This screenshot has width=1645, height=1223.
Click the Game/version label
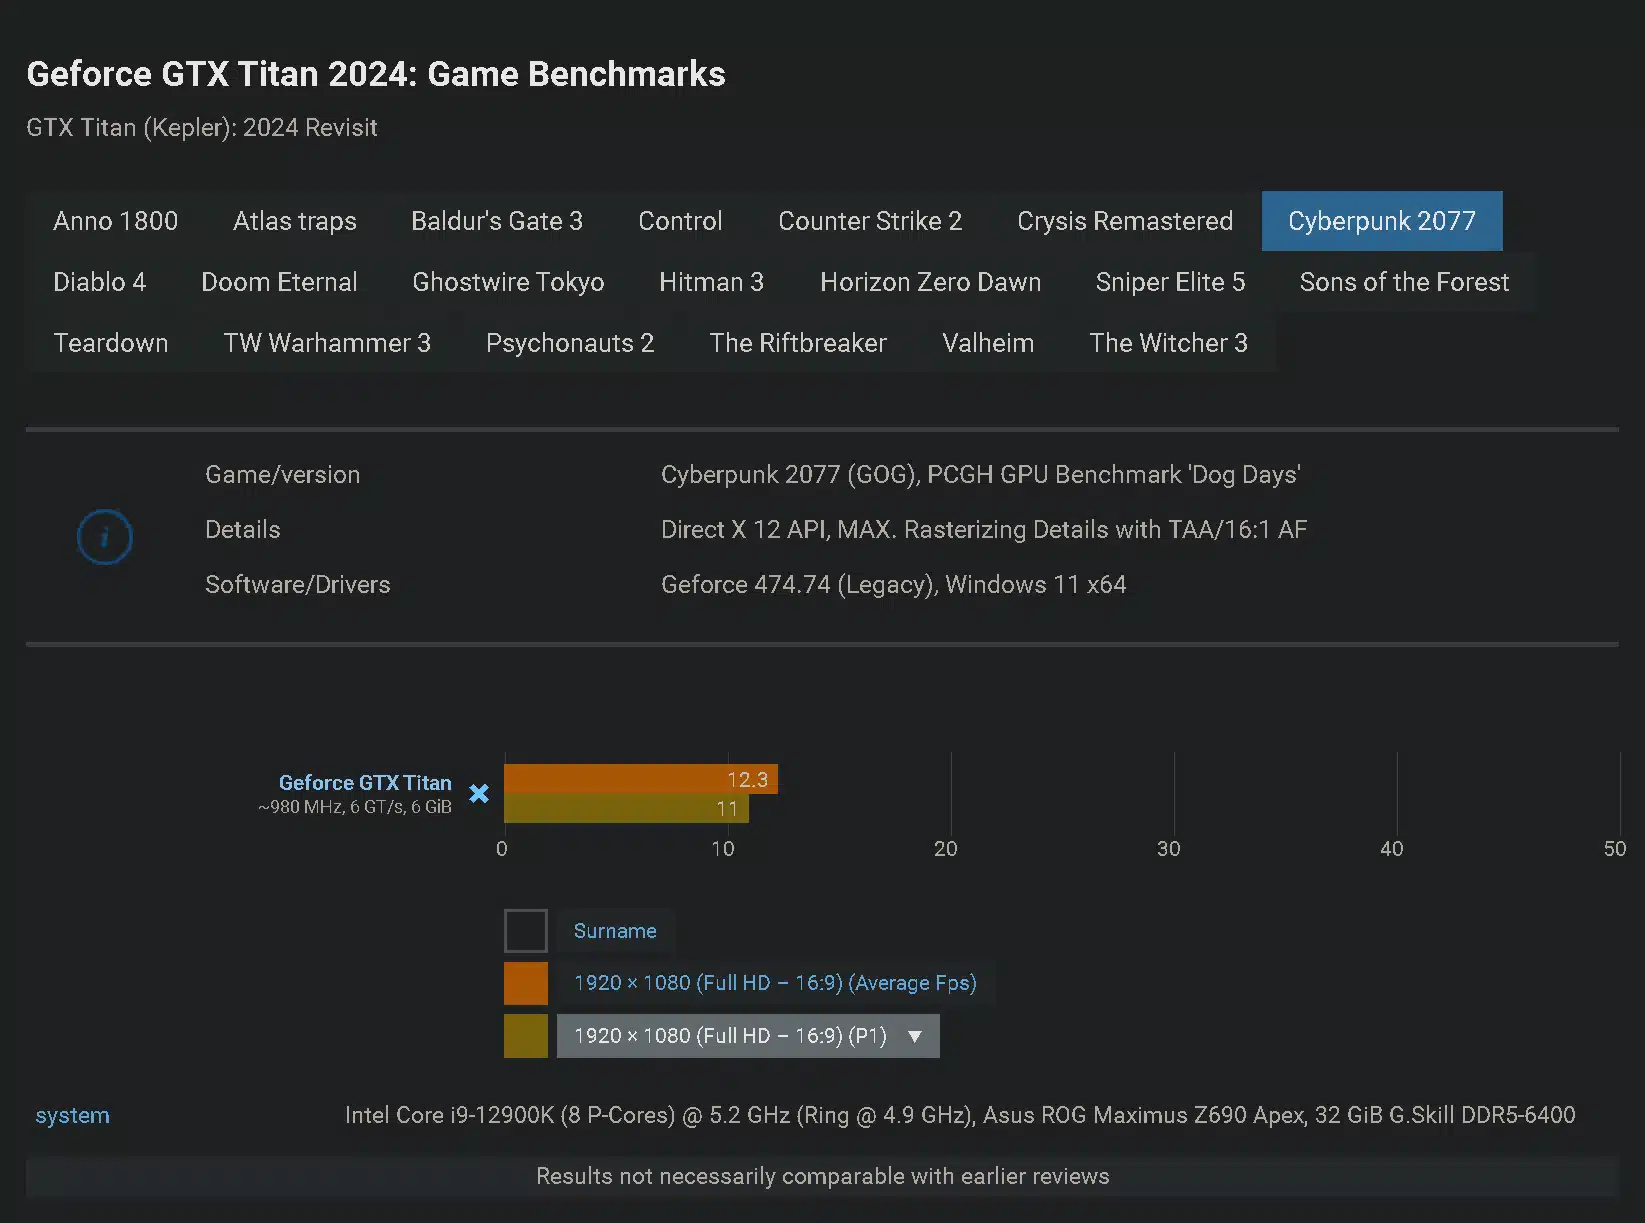click(283, 475)
